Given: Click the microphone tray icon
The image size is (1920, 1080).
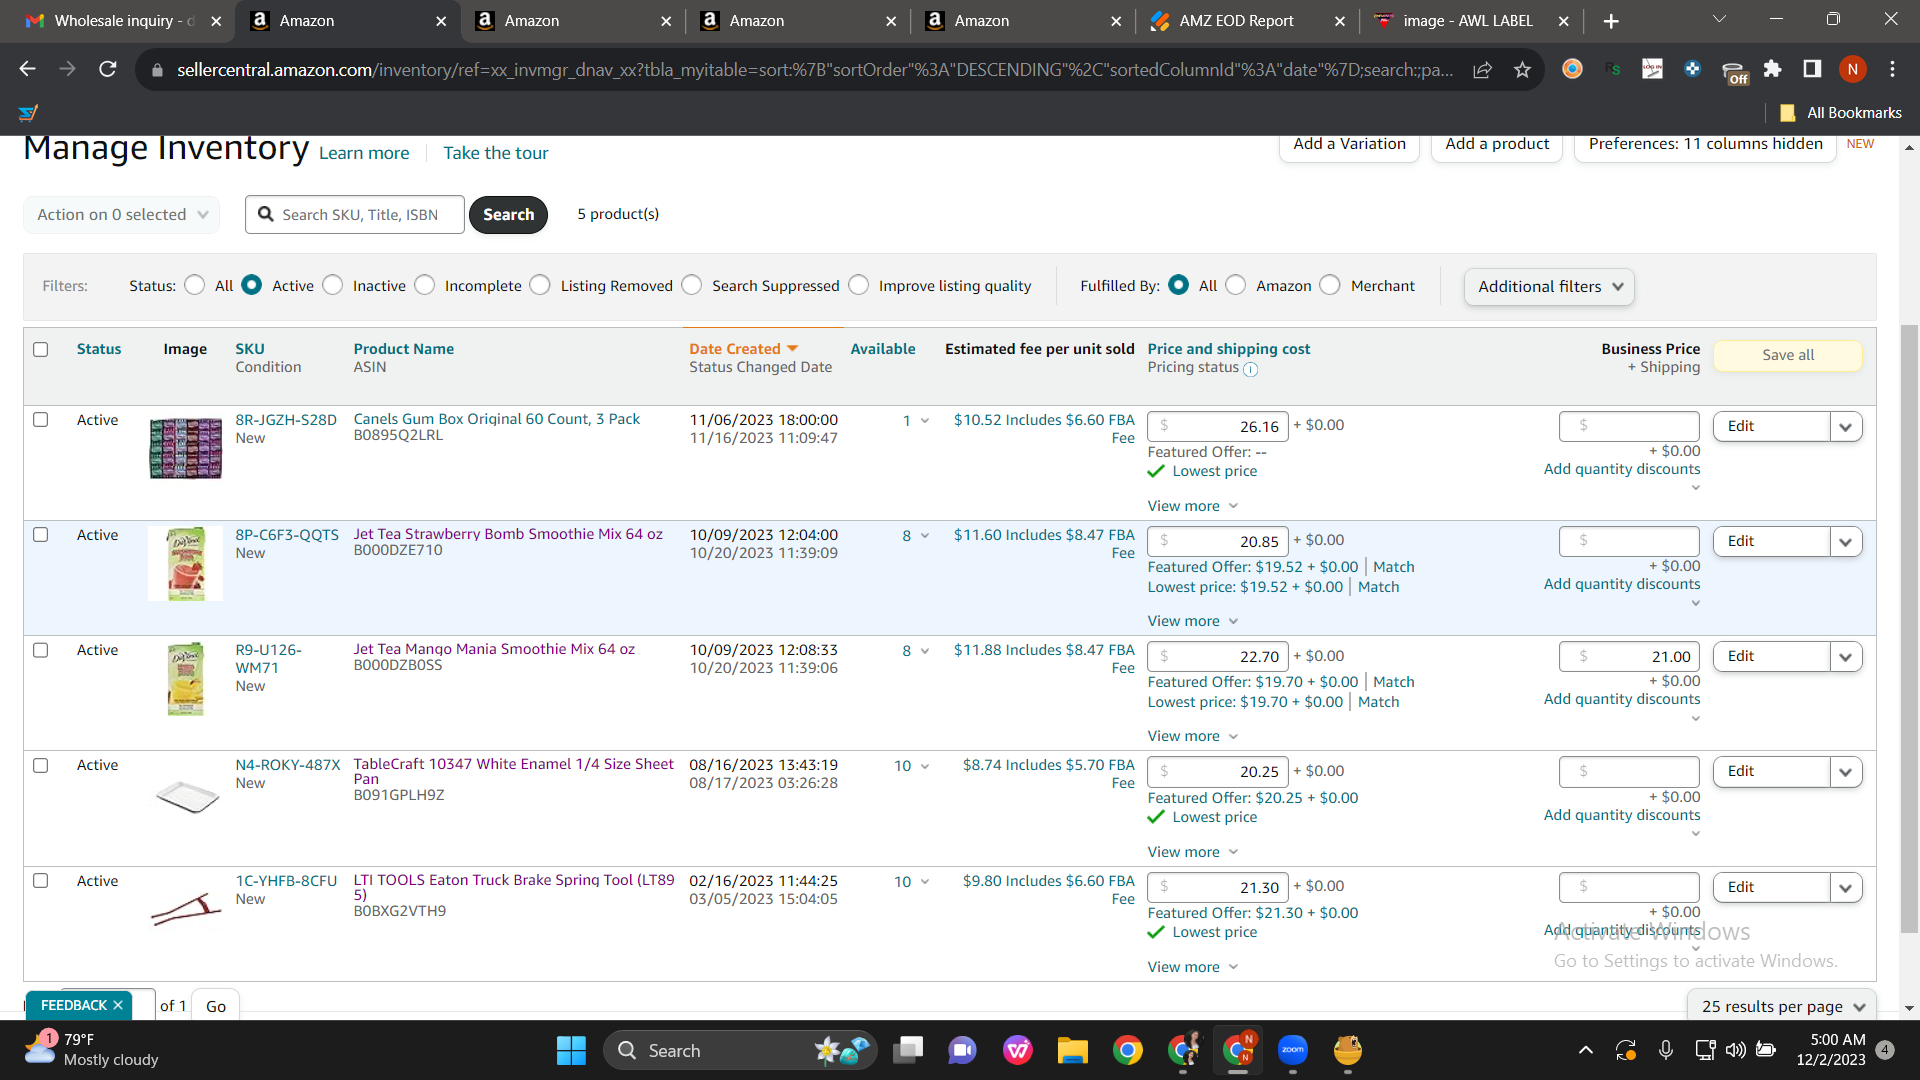Looking at the screenshot, I should (1666, 1050).
